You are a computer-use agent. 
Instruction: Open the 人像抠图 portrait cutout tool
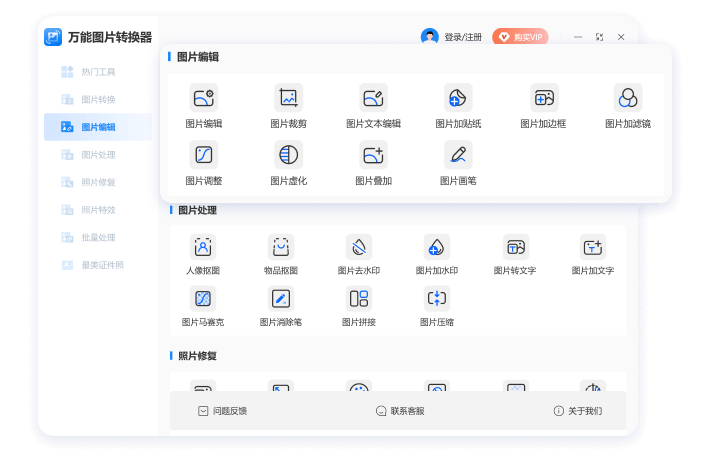(203, 247)
